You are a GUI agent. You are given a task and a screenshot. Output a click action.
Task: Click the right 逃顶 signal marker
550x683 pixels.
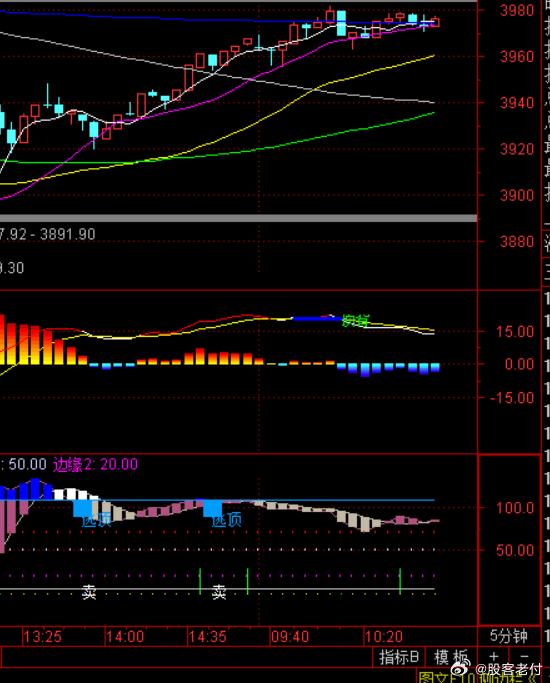point(226,520)
